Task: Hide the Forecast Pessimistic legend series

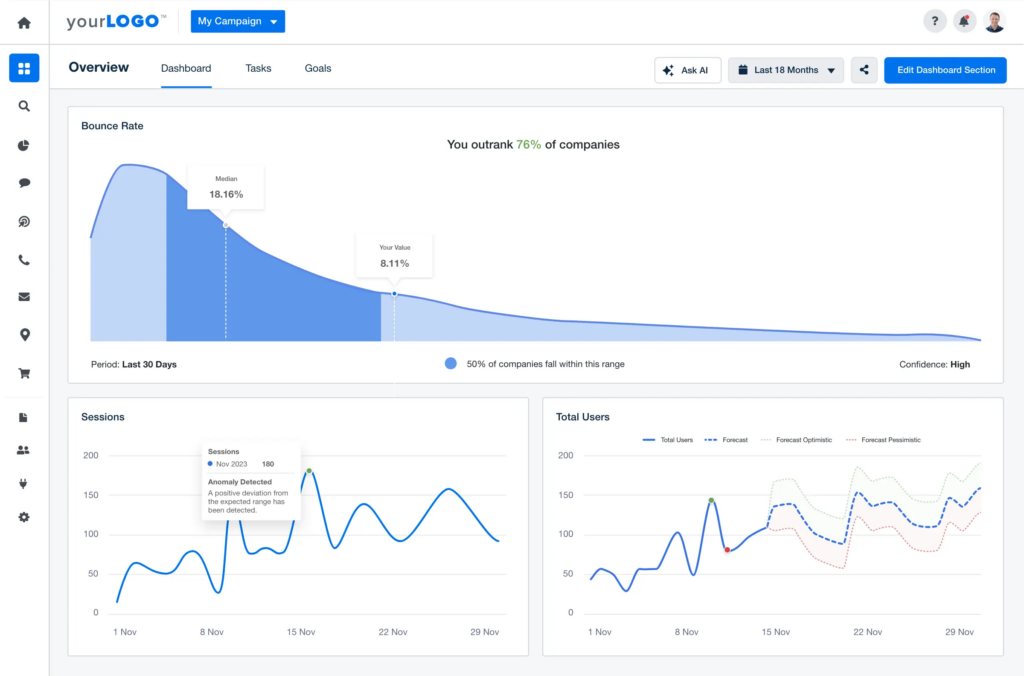Action: tap(883, 440)
